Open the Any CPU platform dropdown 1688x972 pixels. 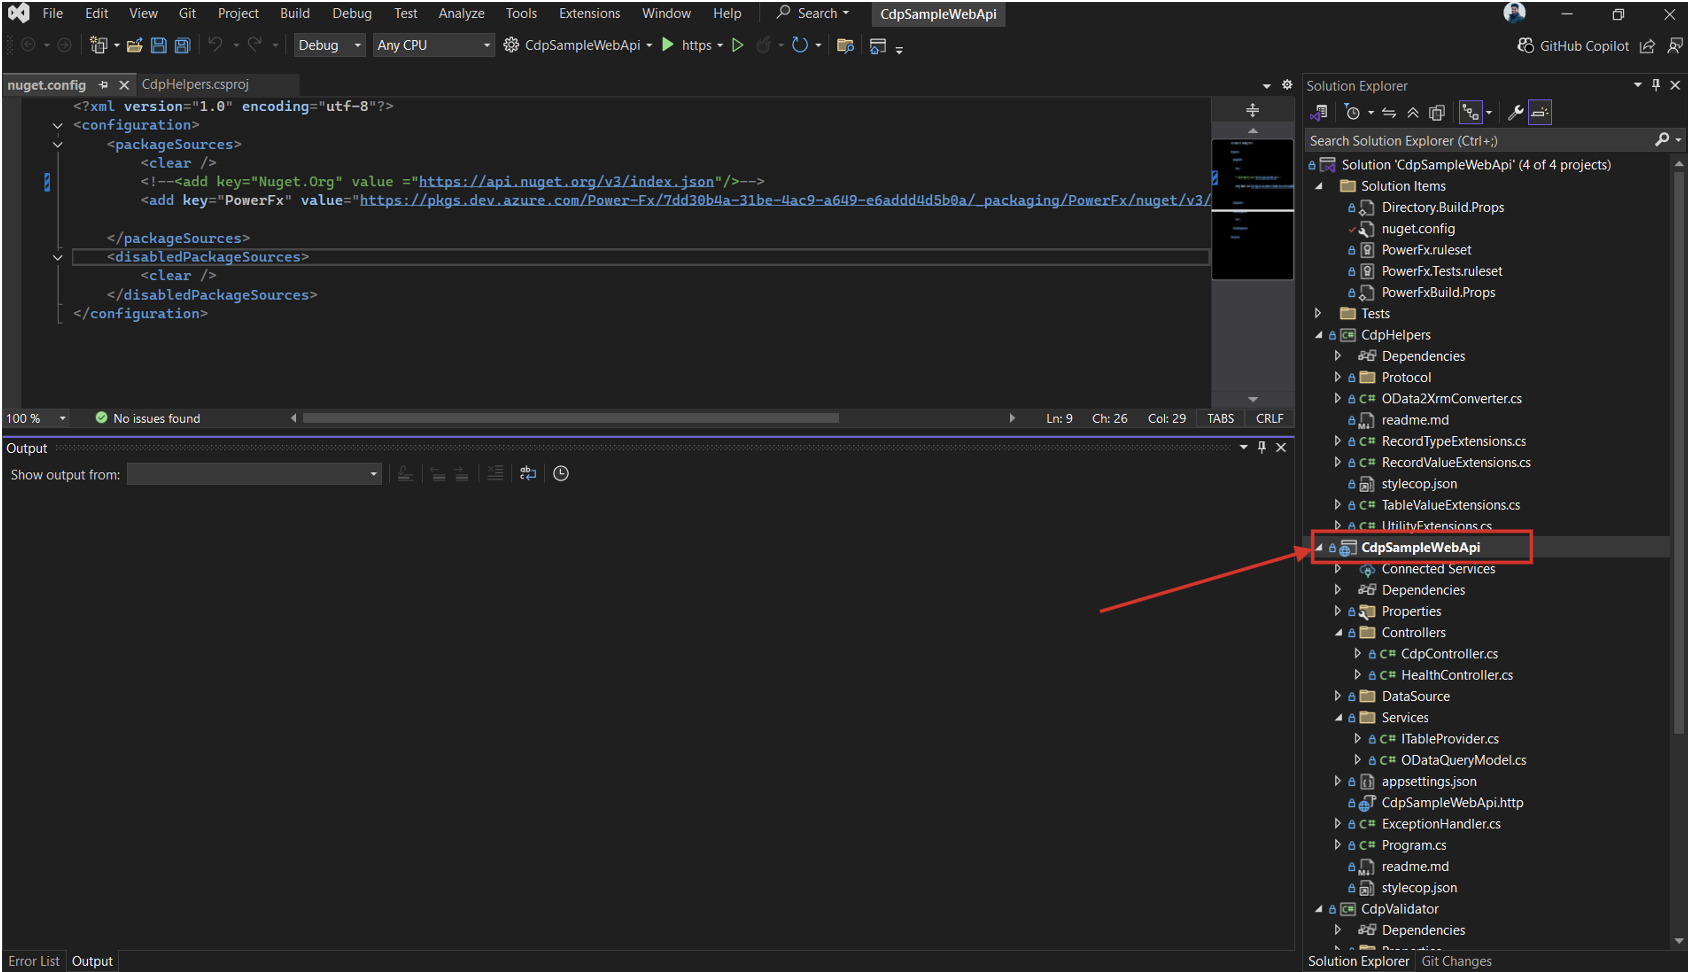tap(434, 45)
